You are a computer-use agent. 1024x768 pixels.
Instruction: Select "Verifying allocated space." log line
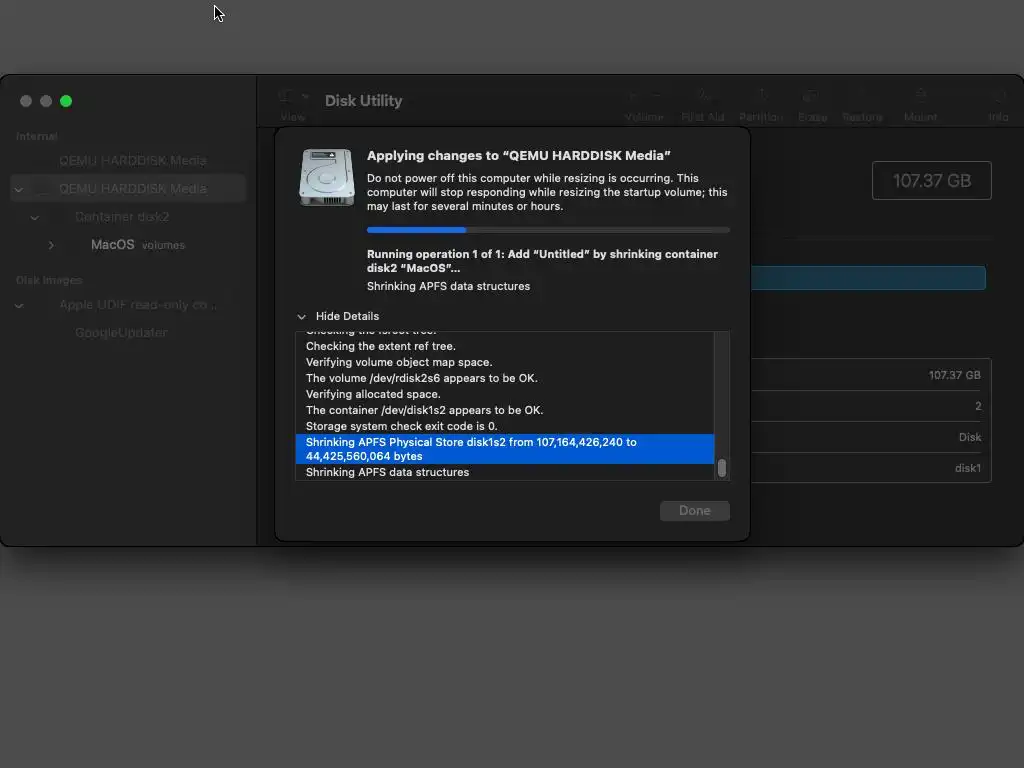(x=373, y=394)
